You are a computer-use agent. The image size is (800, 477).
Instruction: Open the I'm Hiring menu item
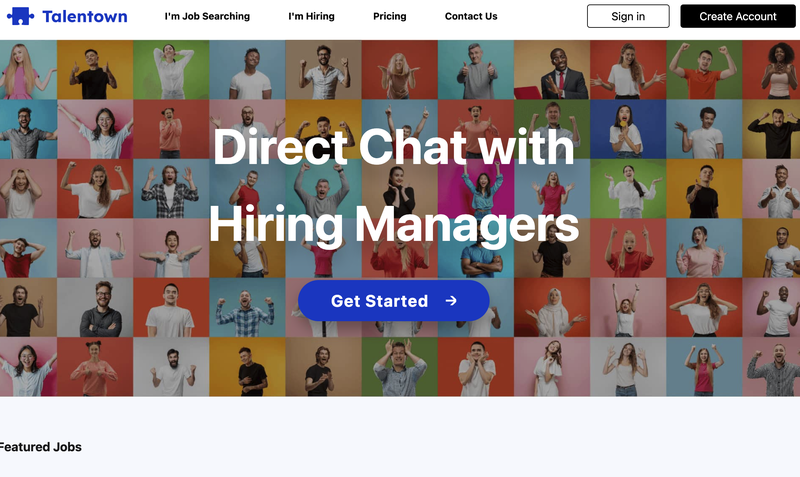[x=311, y=16]
